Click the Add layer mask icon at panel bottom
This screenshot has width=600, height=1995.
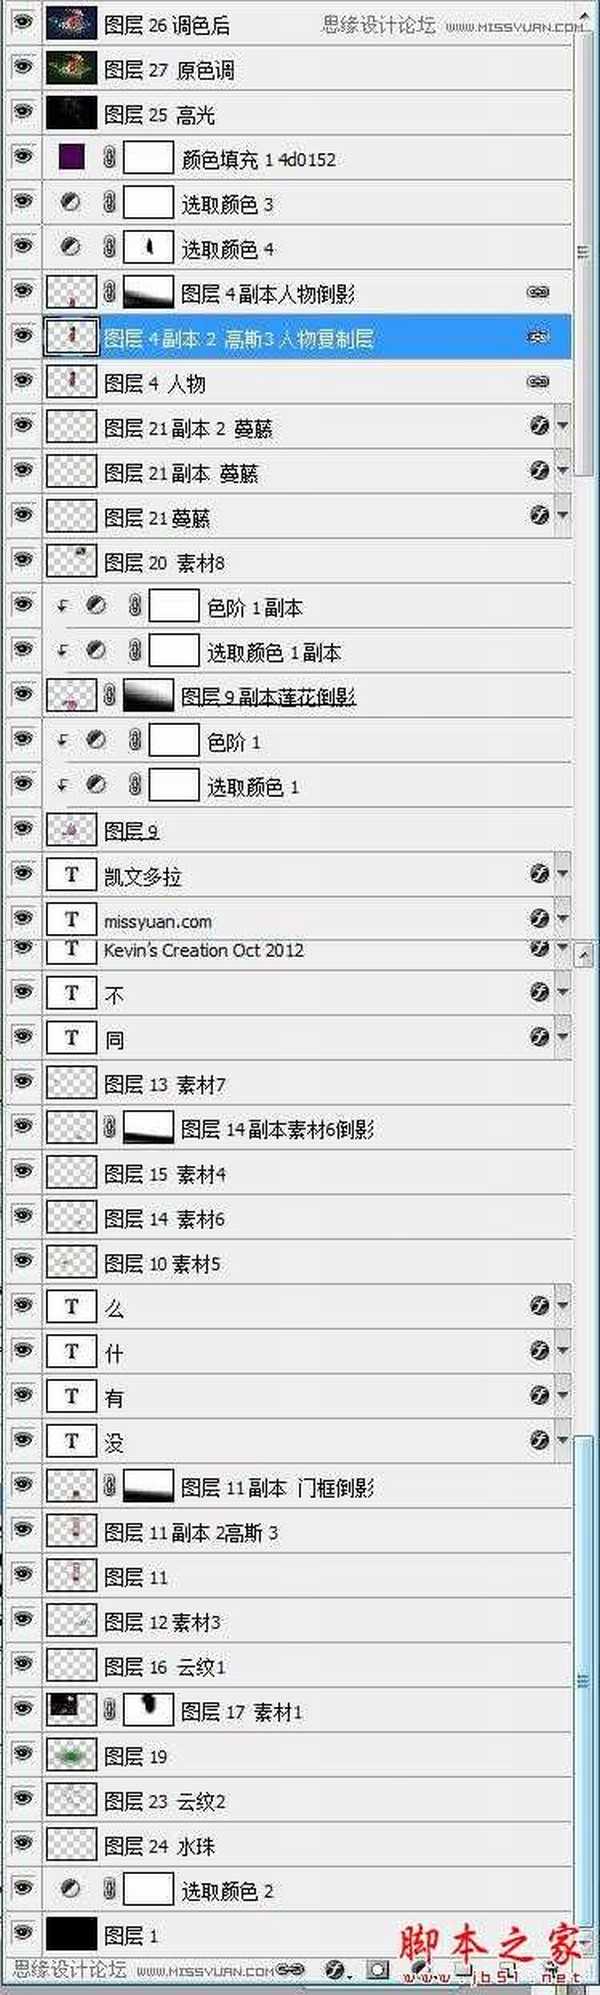coord(376,1969)
